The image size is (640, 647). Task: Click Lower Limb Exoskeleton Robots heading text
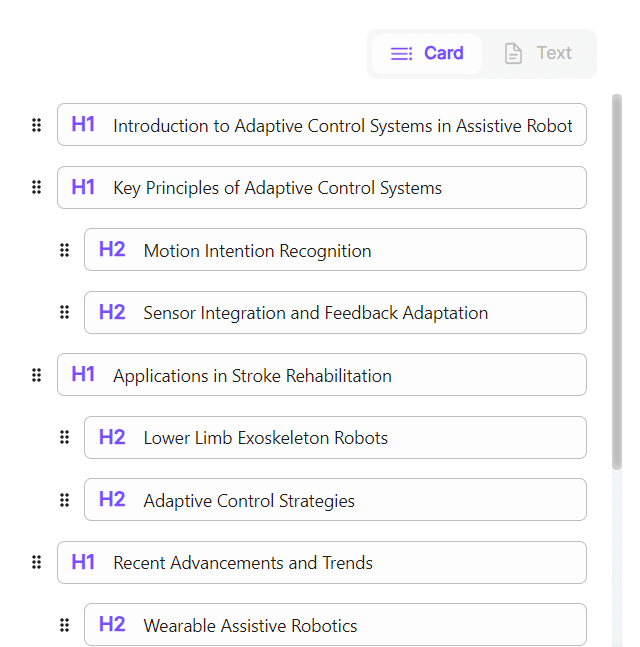[x=265, y=438]
